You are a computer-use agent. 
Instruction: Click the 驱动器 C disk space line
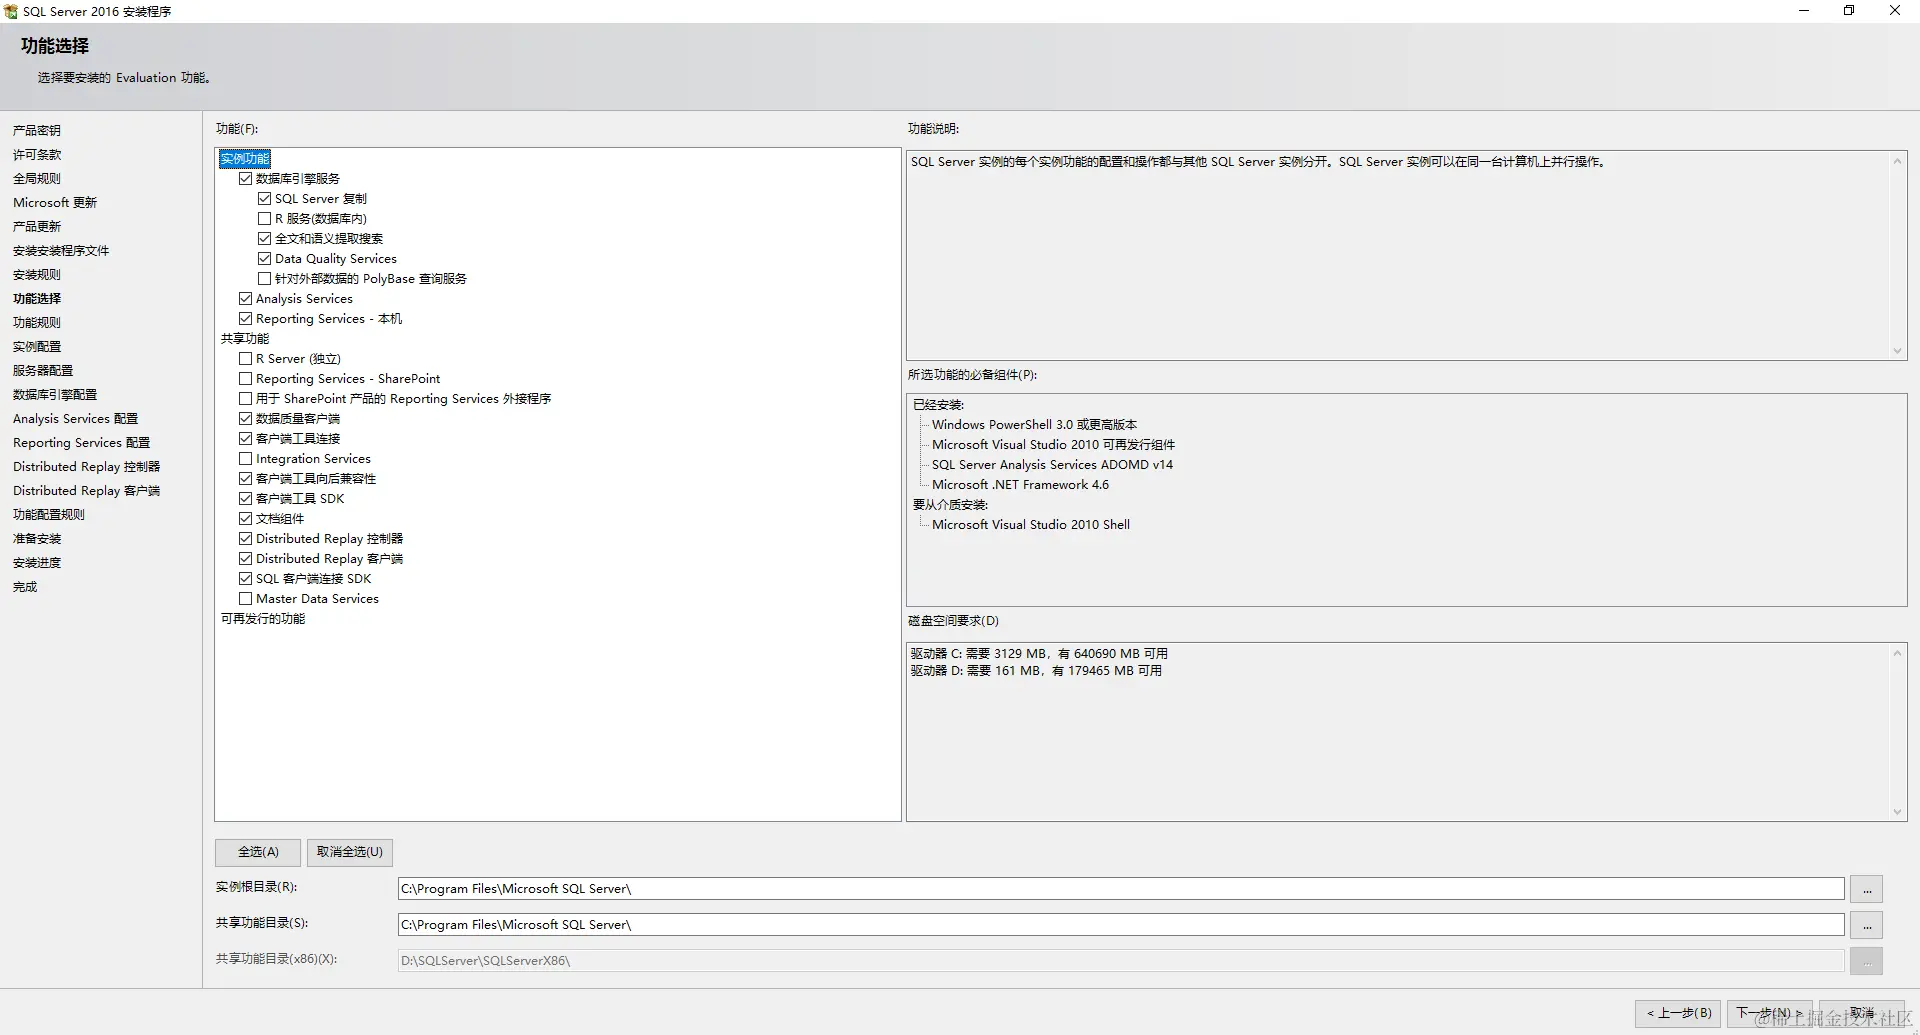coord(1039,654)
